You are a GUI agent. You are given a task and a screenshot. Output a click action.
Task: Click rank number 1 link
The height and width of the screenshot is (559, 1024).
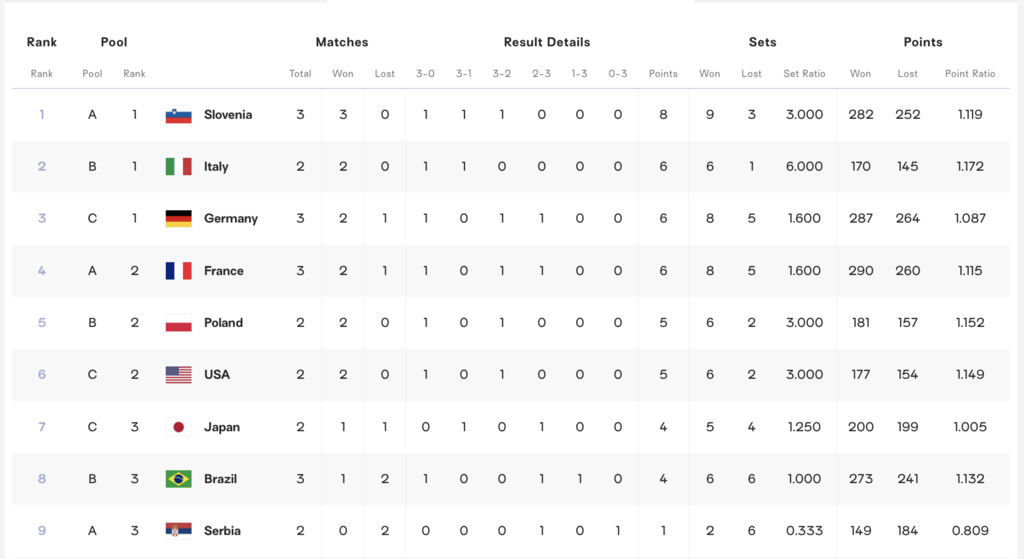pos(42,115)
